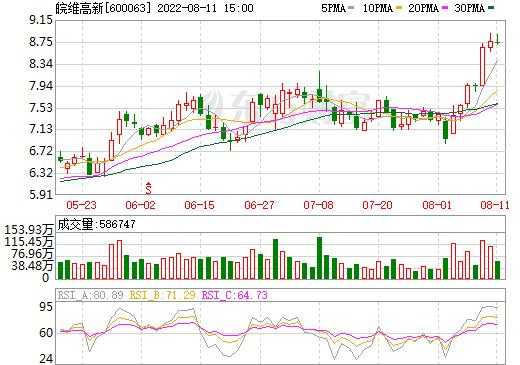Select the RSI_C:64.73 indicator label
Viewport: 520px width, 365px height.
pos(235,295)
